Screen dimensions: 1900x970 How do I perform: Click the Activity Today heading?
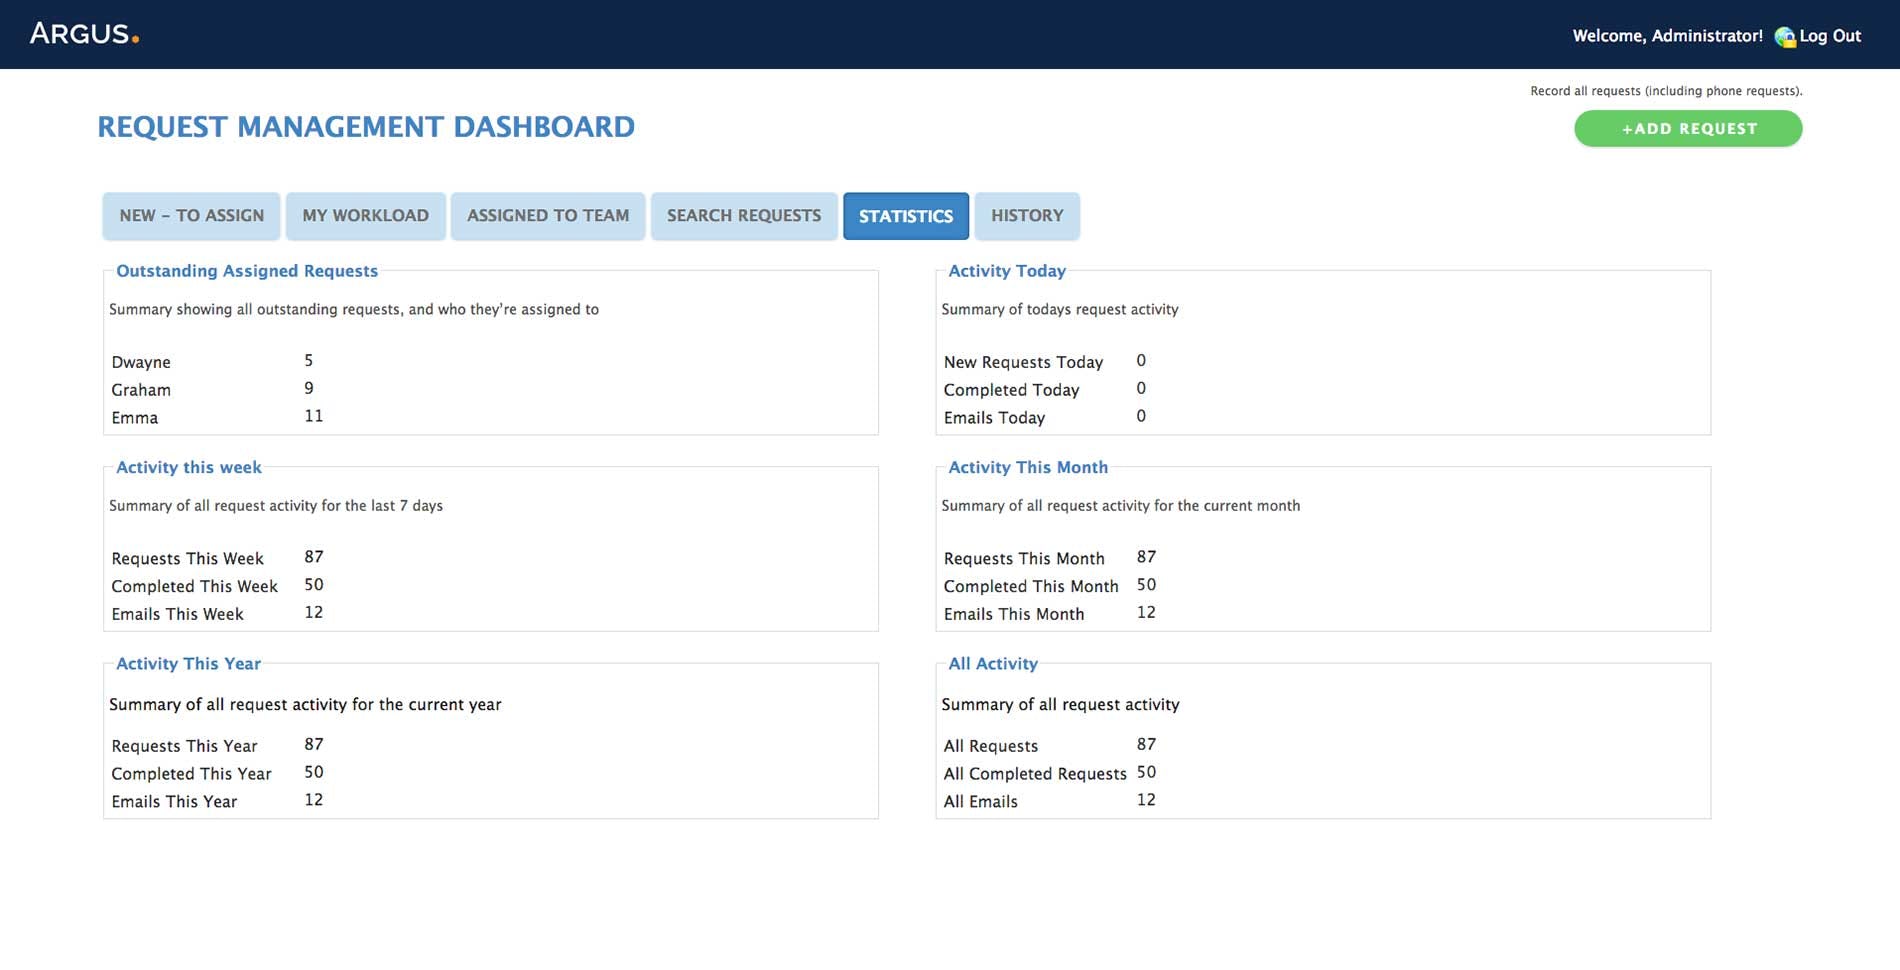1007,271
